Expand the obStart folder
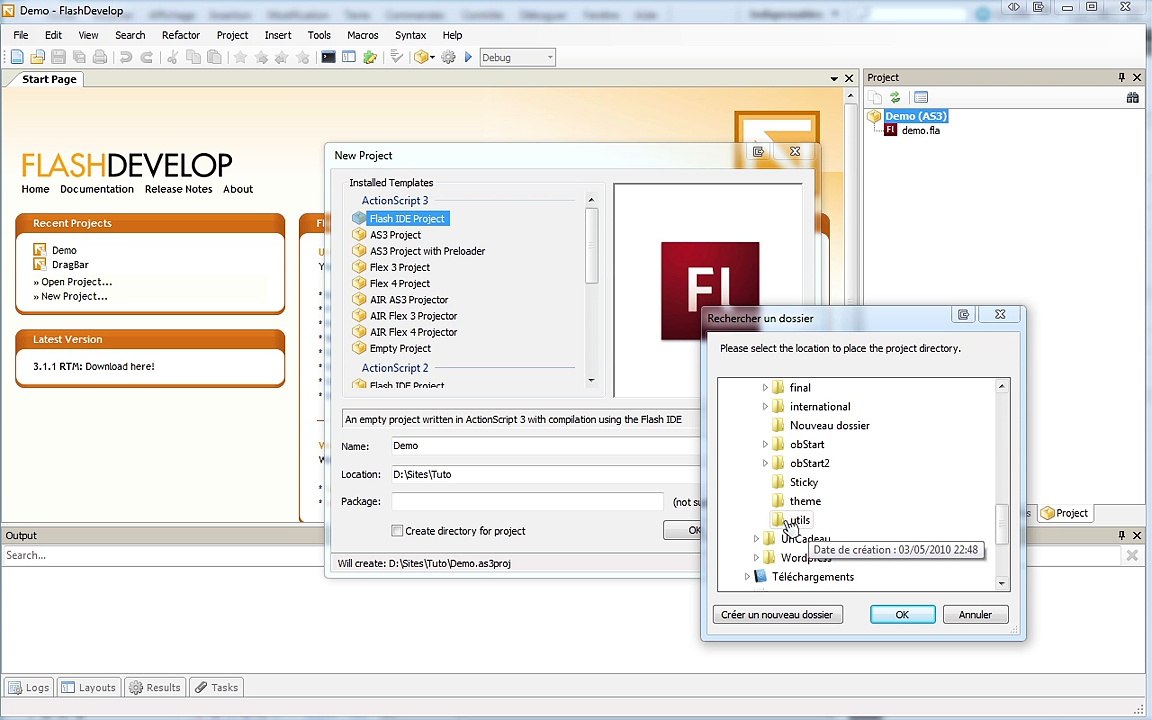Viewport: 1152px width, 720px height. (x=765, y=444)
